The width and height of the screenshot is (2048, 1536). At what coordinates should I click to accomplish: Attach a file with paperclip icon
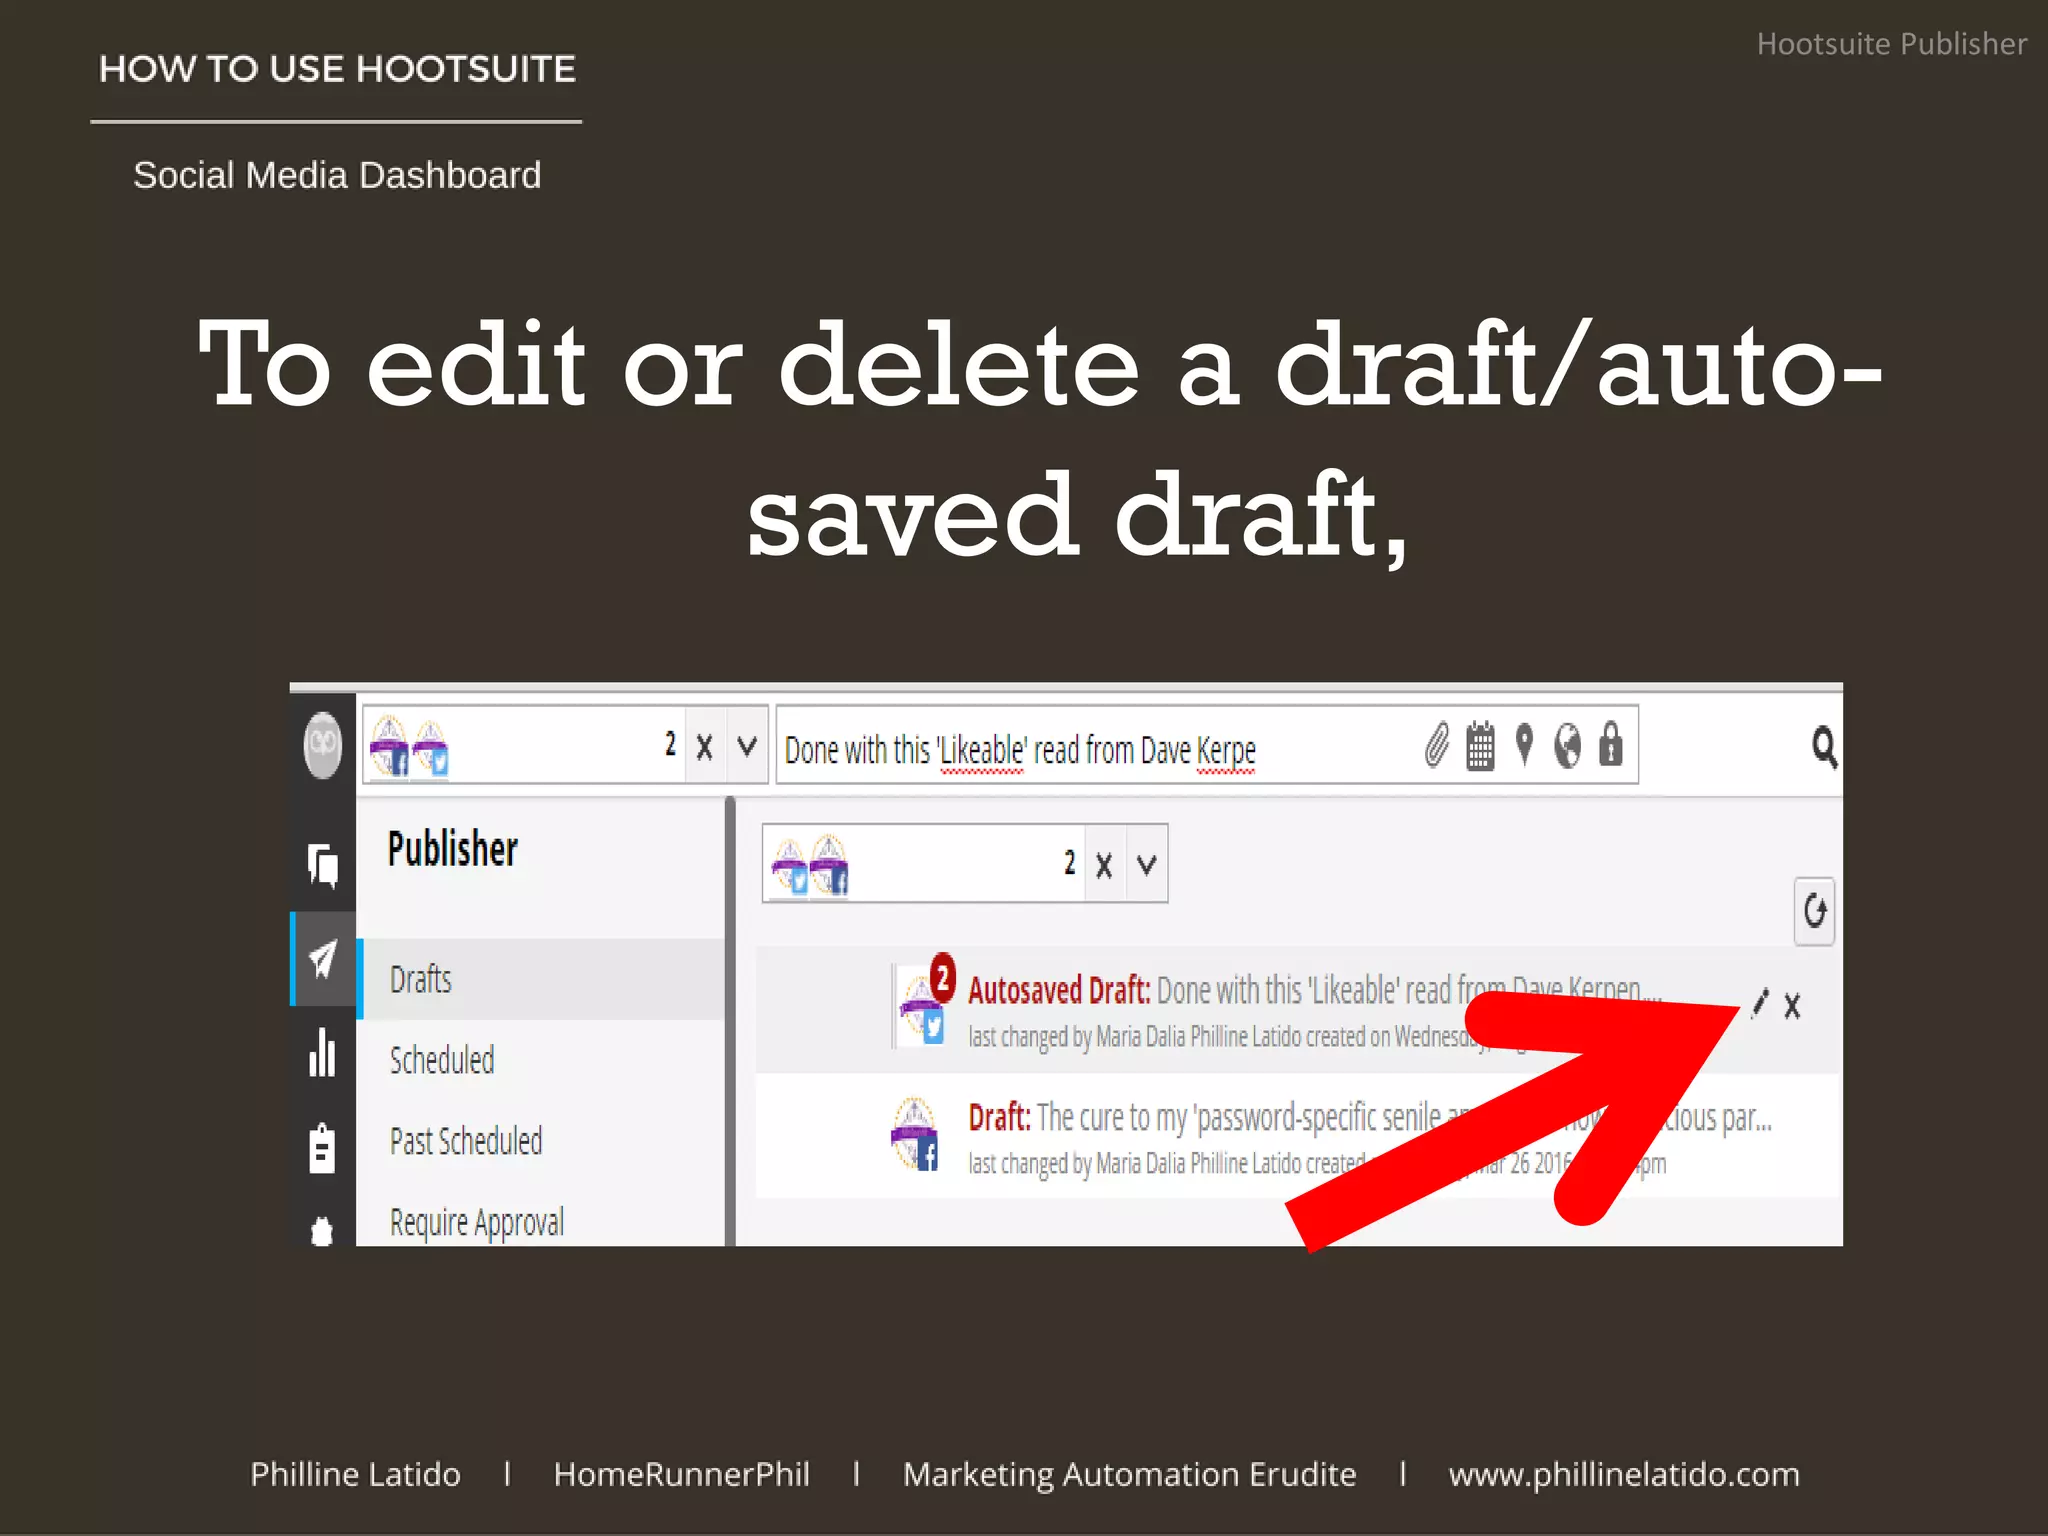[x=1437, y=746]
